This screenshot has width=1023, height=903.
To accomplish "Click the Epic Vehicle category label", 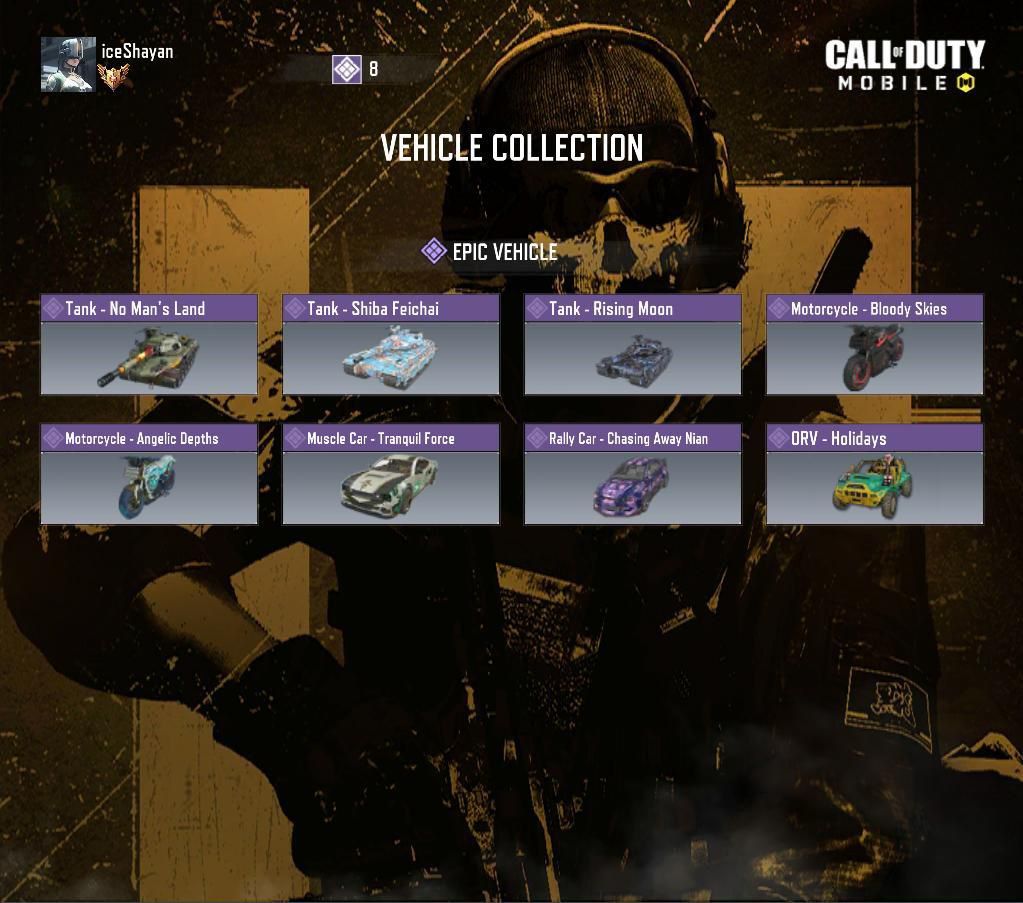I will 505,252.
